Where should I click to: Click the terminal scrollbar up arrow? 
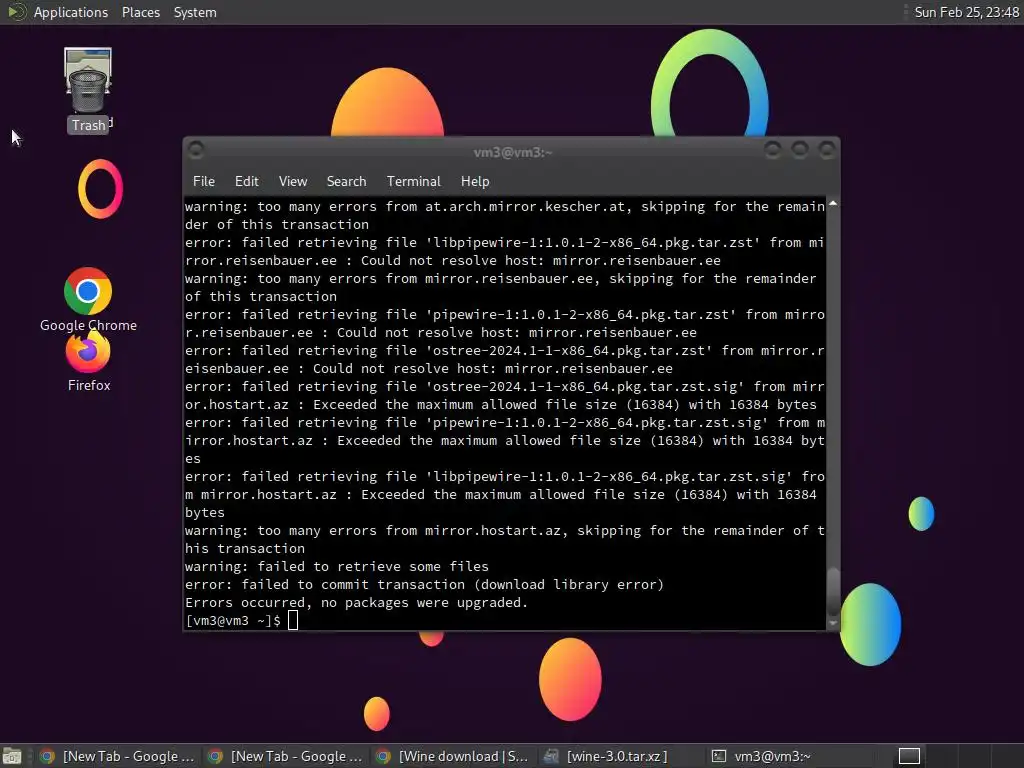pos(833,204)
